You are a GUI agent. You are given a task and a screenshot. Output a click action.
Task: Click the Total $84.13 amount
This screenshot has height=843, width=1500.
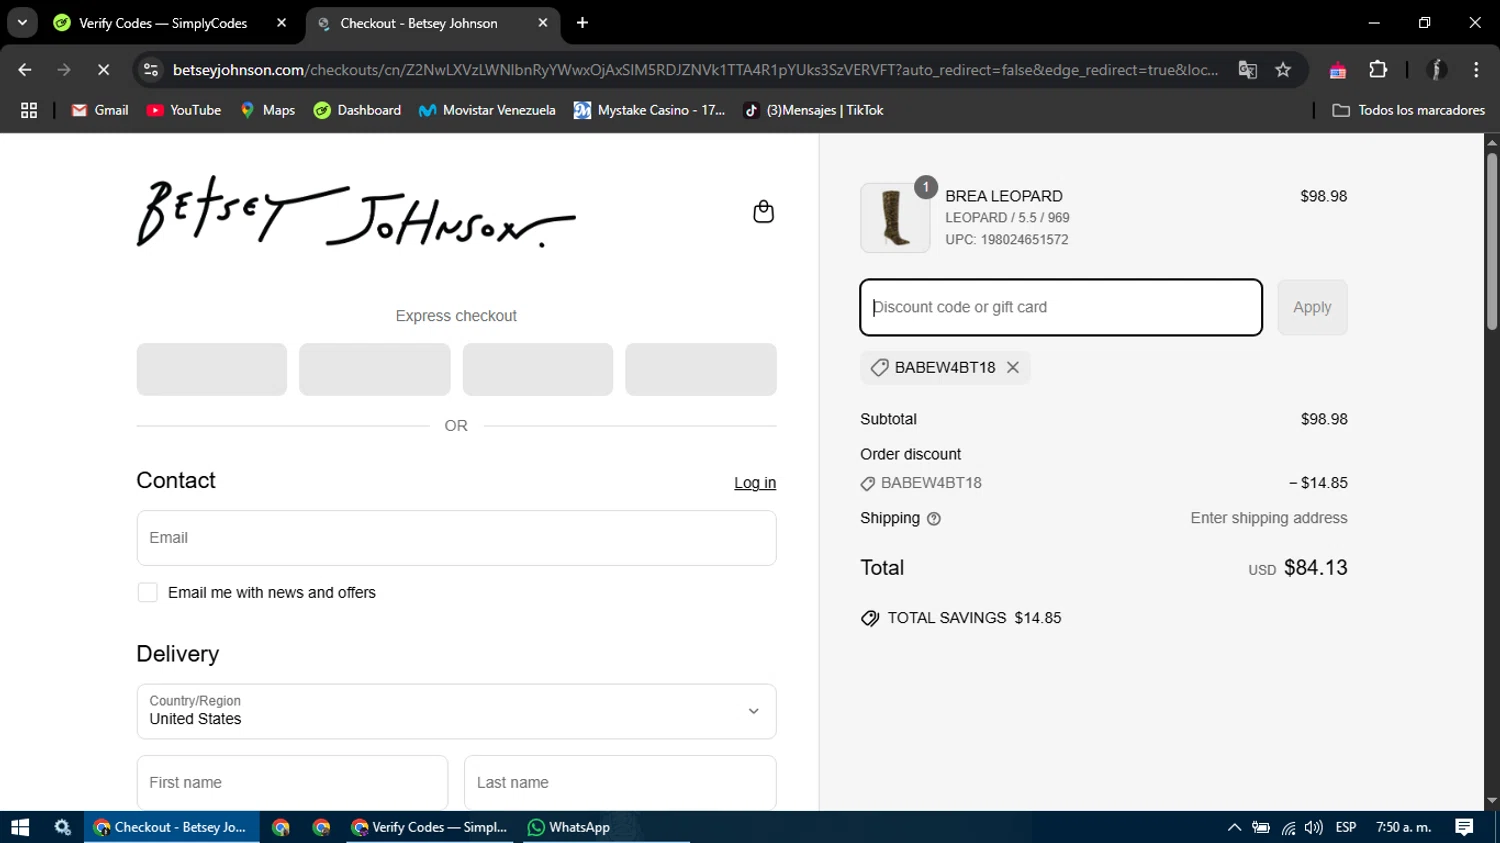pyautogui.click(x=1315, y=568)
